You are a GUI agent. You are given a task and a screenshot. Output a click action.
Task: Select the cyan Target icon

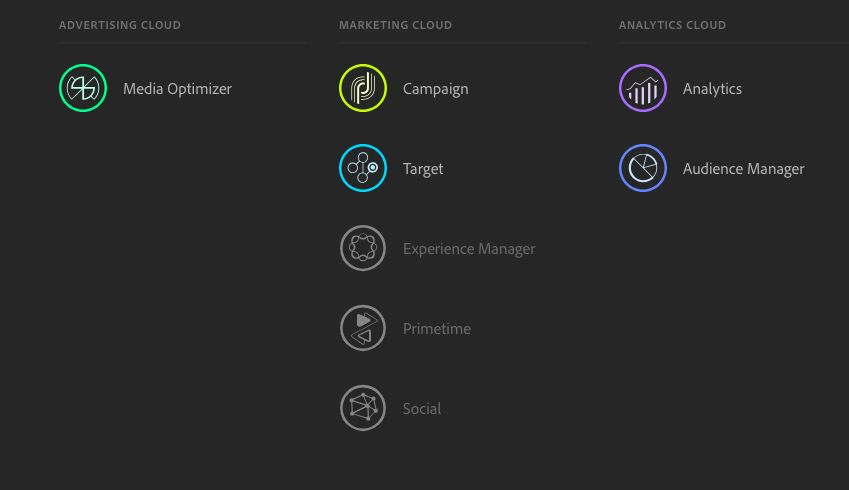[x=363, y=168]
